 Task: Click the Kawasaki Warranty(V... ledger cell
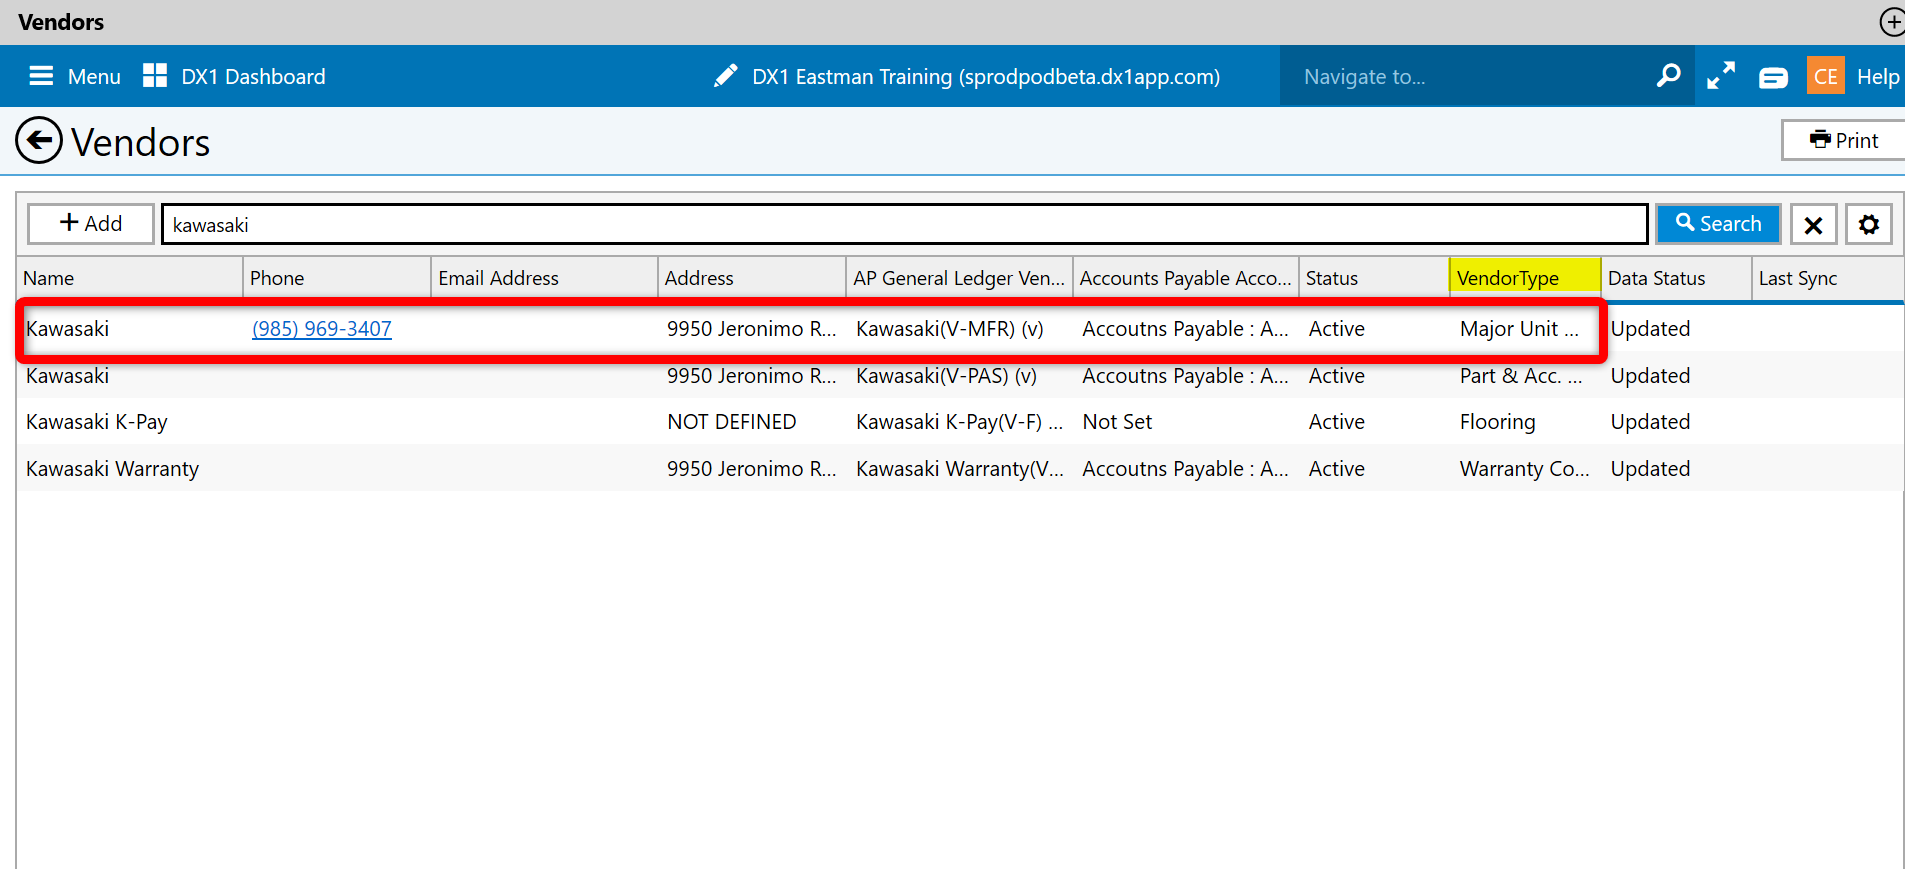[x=959, y=469]
